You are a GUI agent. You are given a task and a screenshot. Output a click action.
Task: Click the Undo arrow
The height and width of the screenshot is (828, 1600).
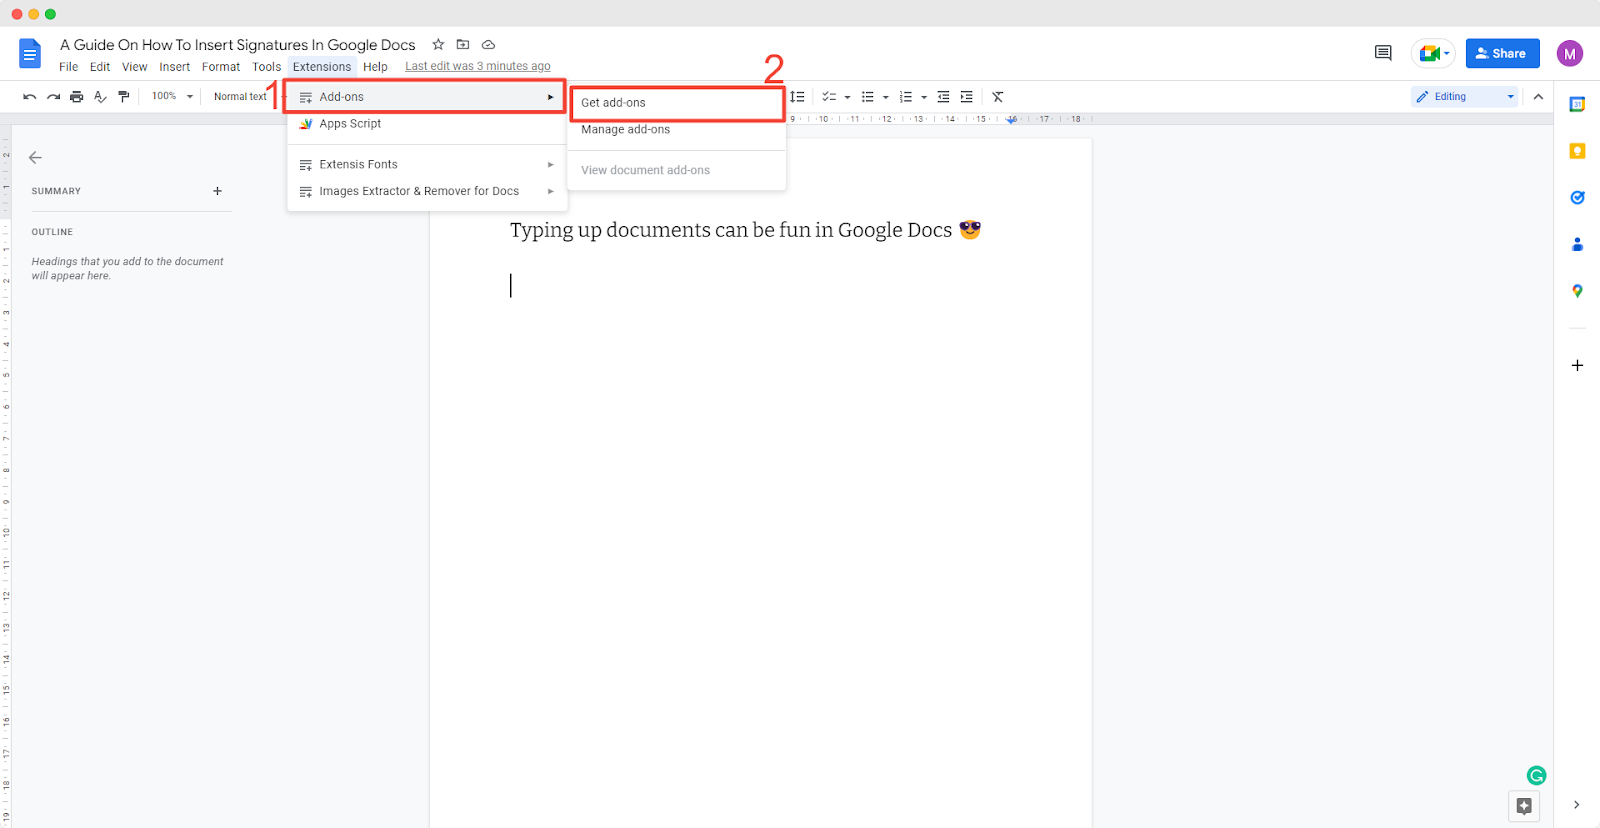(30, 97)
